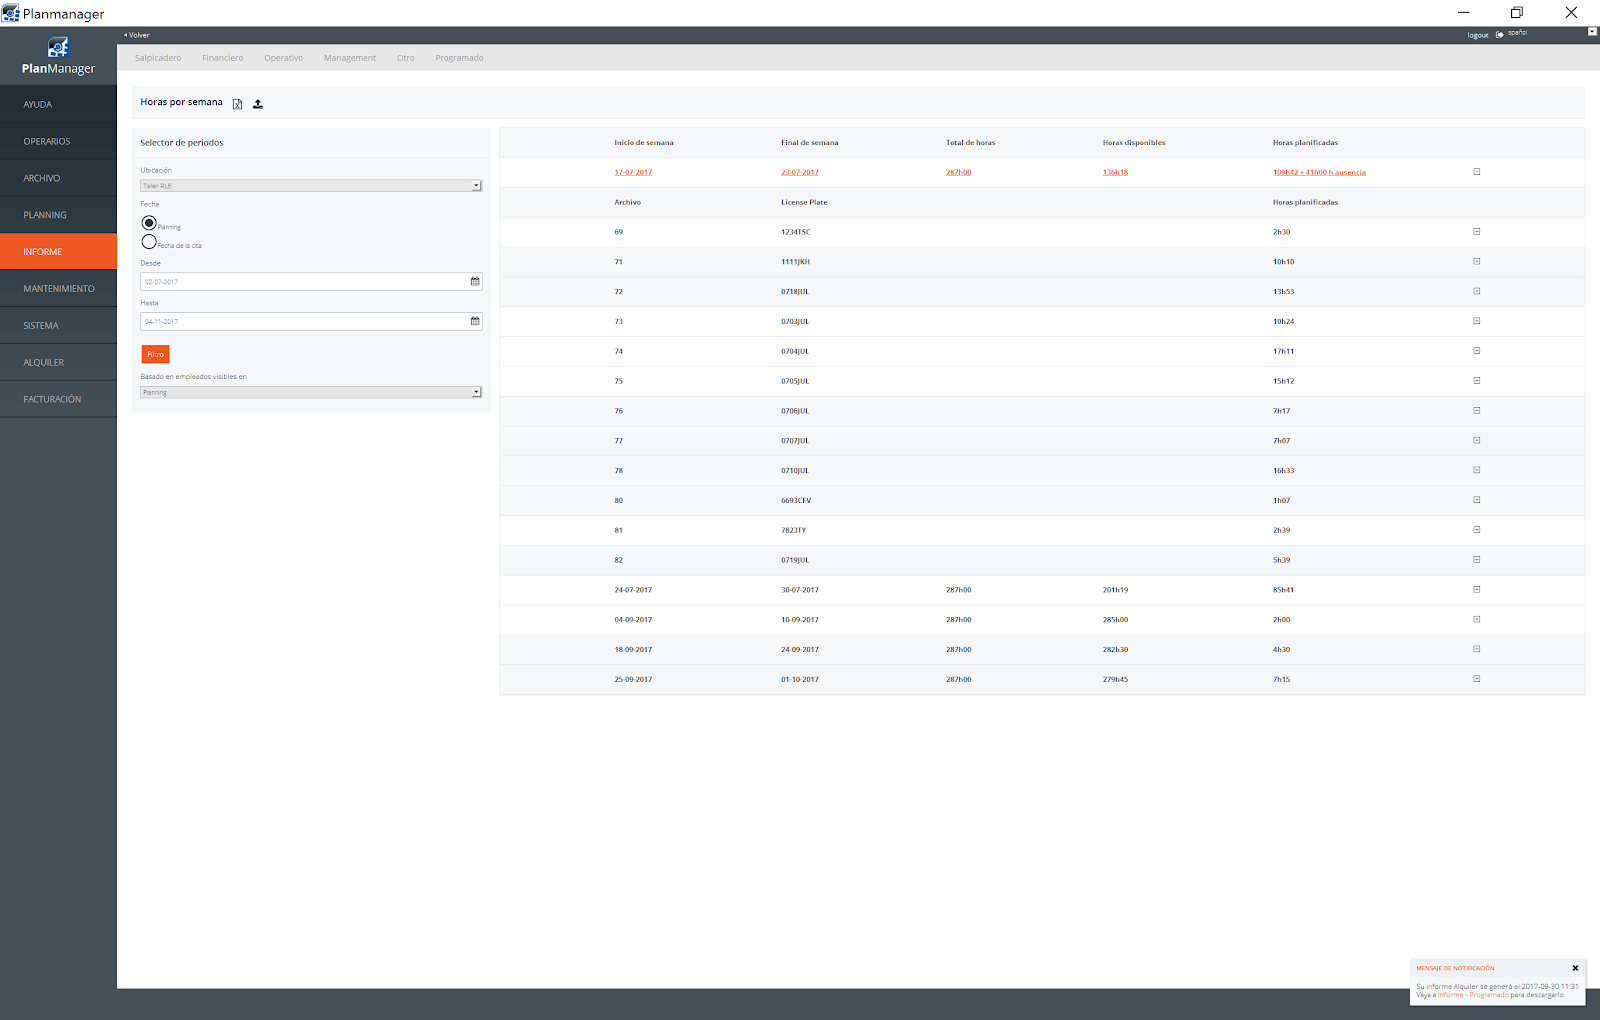Export the report to an Excel file
The image size is (1600, 1020).
237,104
